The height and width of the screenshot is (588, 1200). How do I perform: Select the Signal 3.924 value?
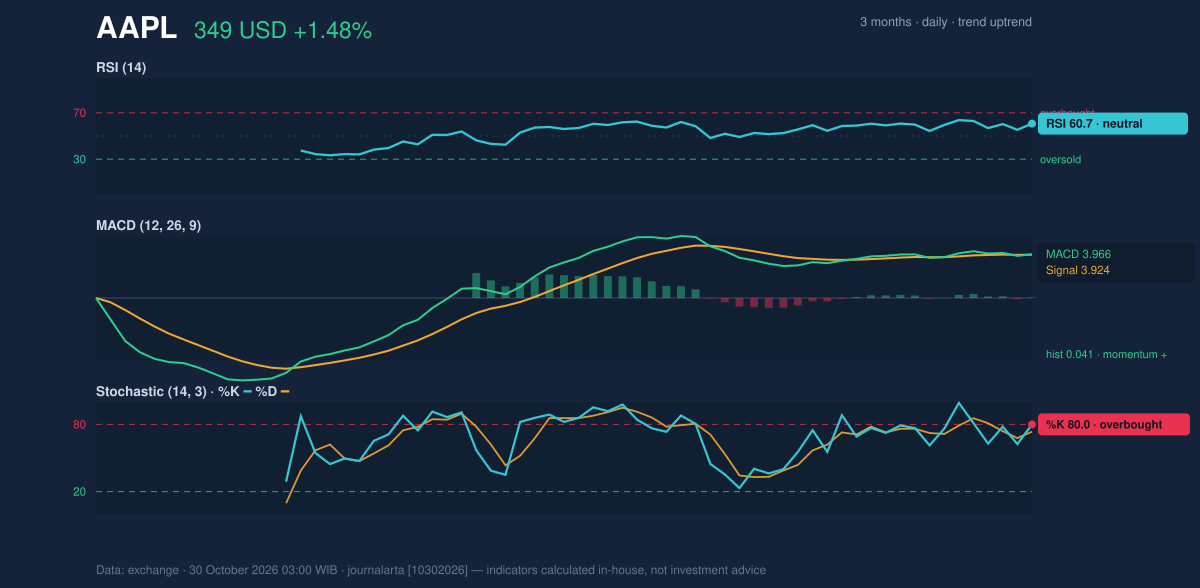pyautogui.click(x=1077, y=270)
